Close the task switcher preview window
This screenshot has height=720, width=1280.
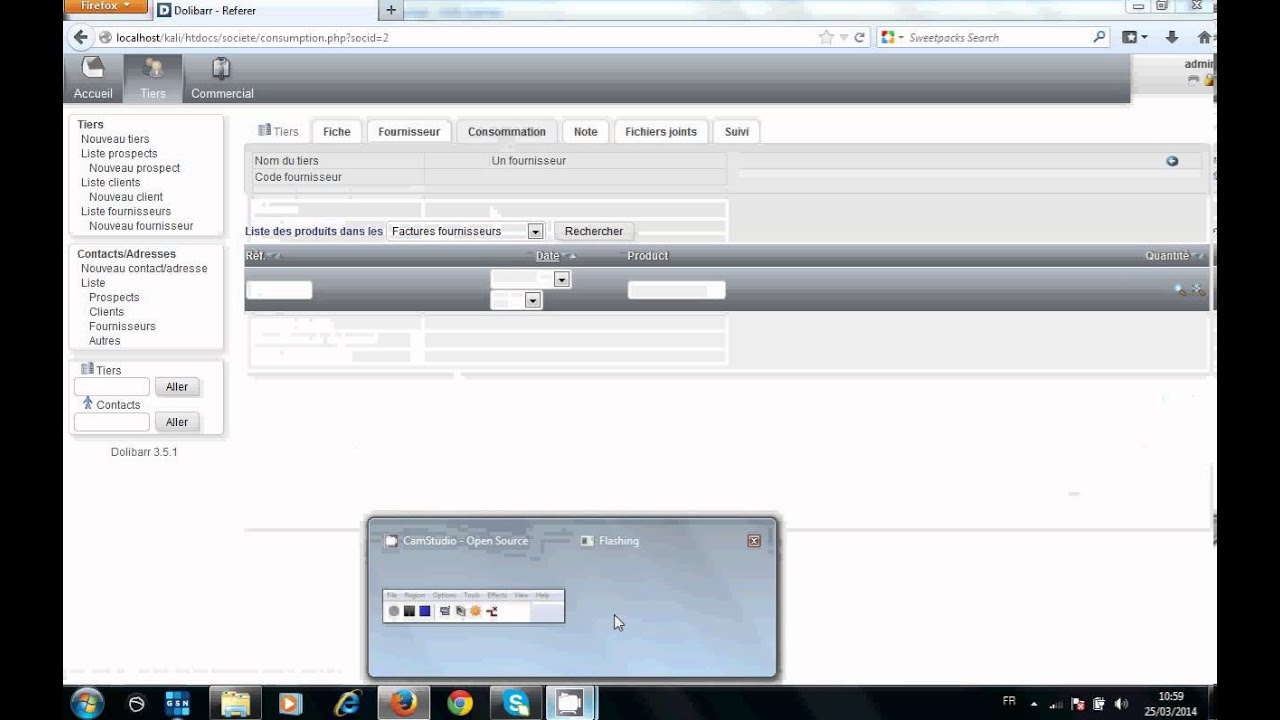click(754, 541)
